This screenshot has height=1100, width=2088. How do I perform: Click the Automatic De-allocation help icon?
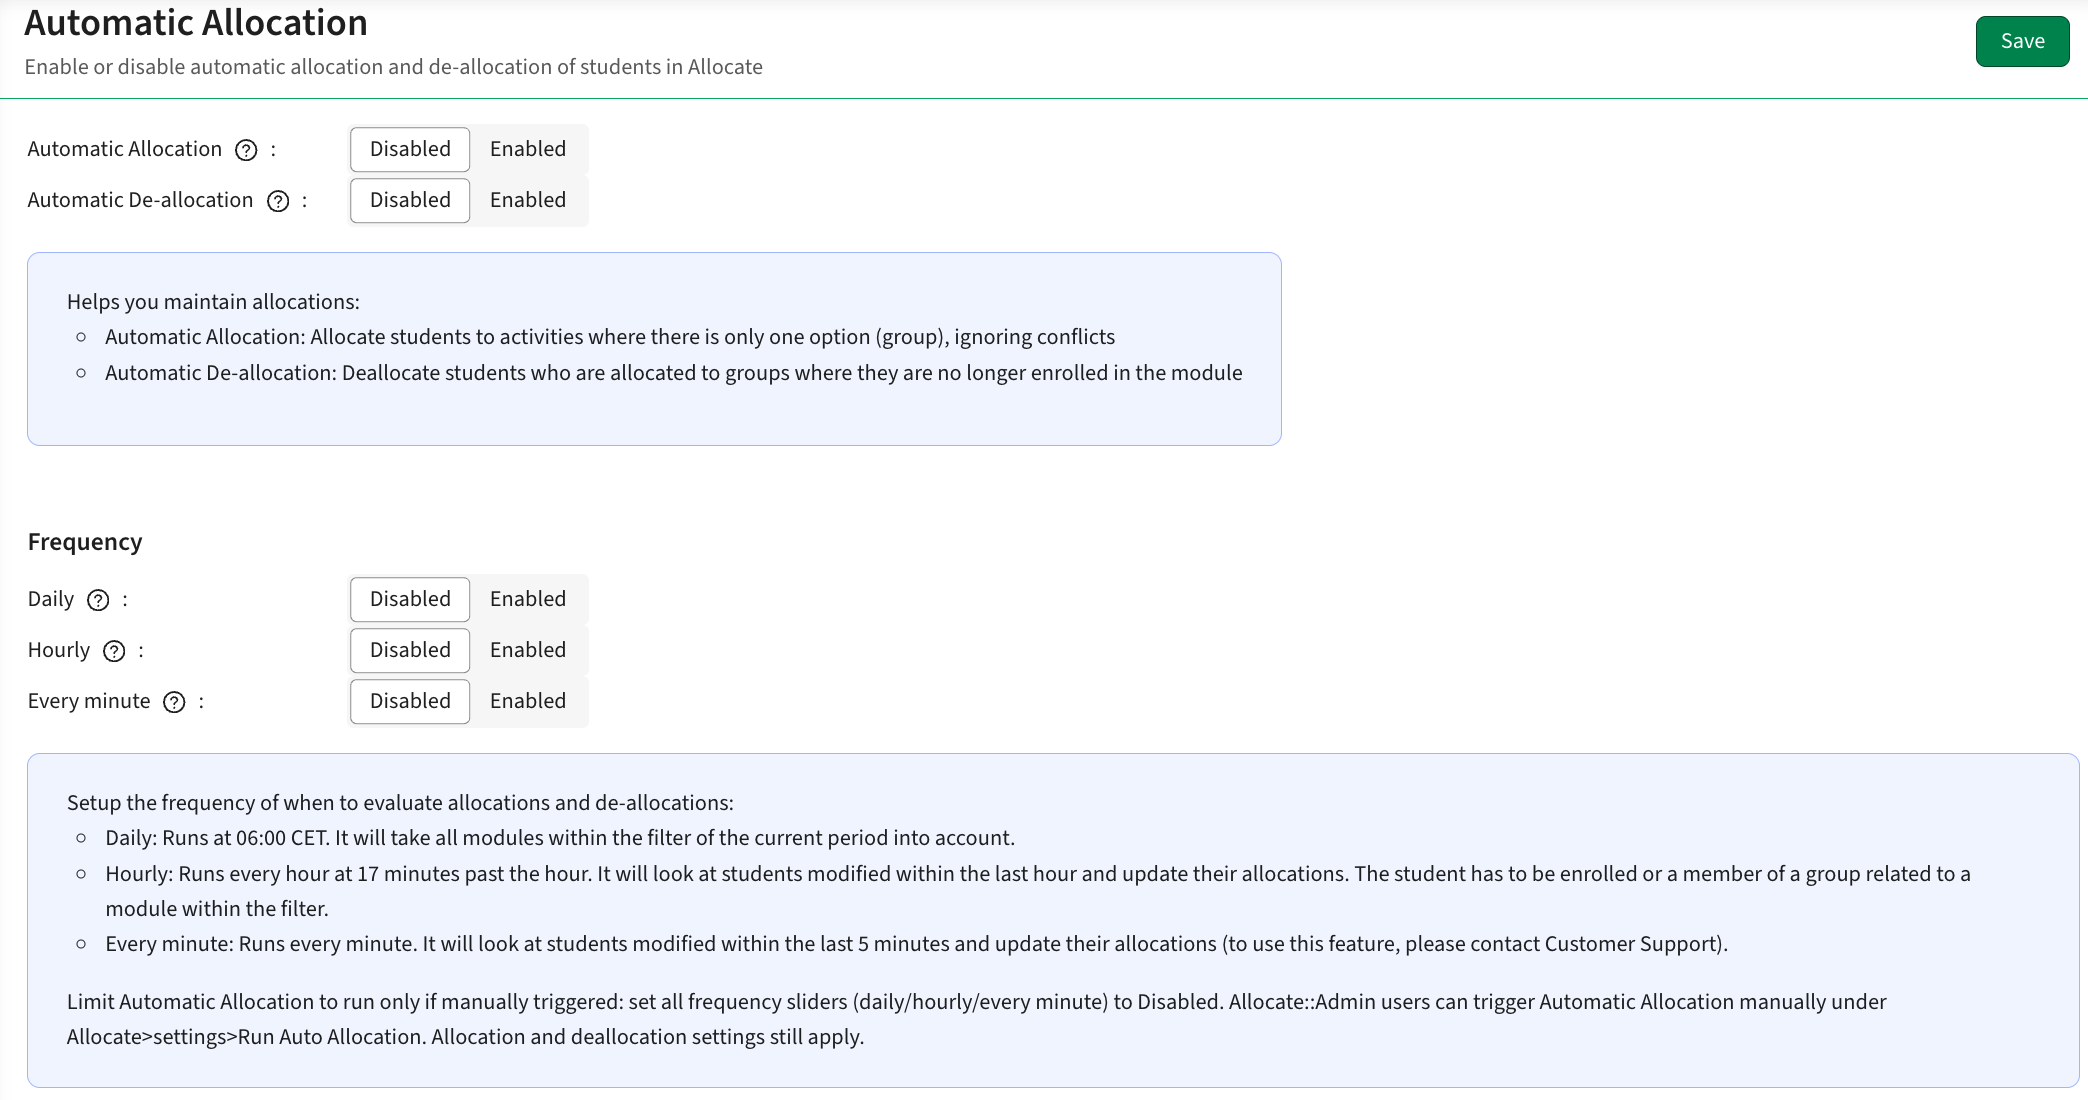279,200
